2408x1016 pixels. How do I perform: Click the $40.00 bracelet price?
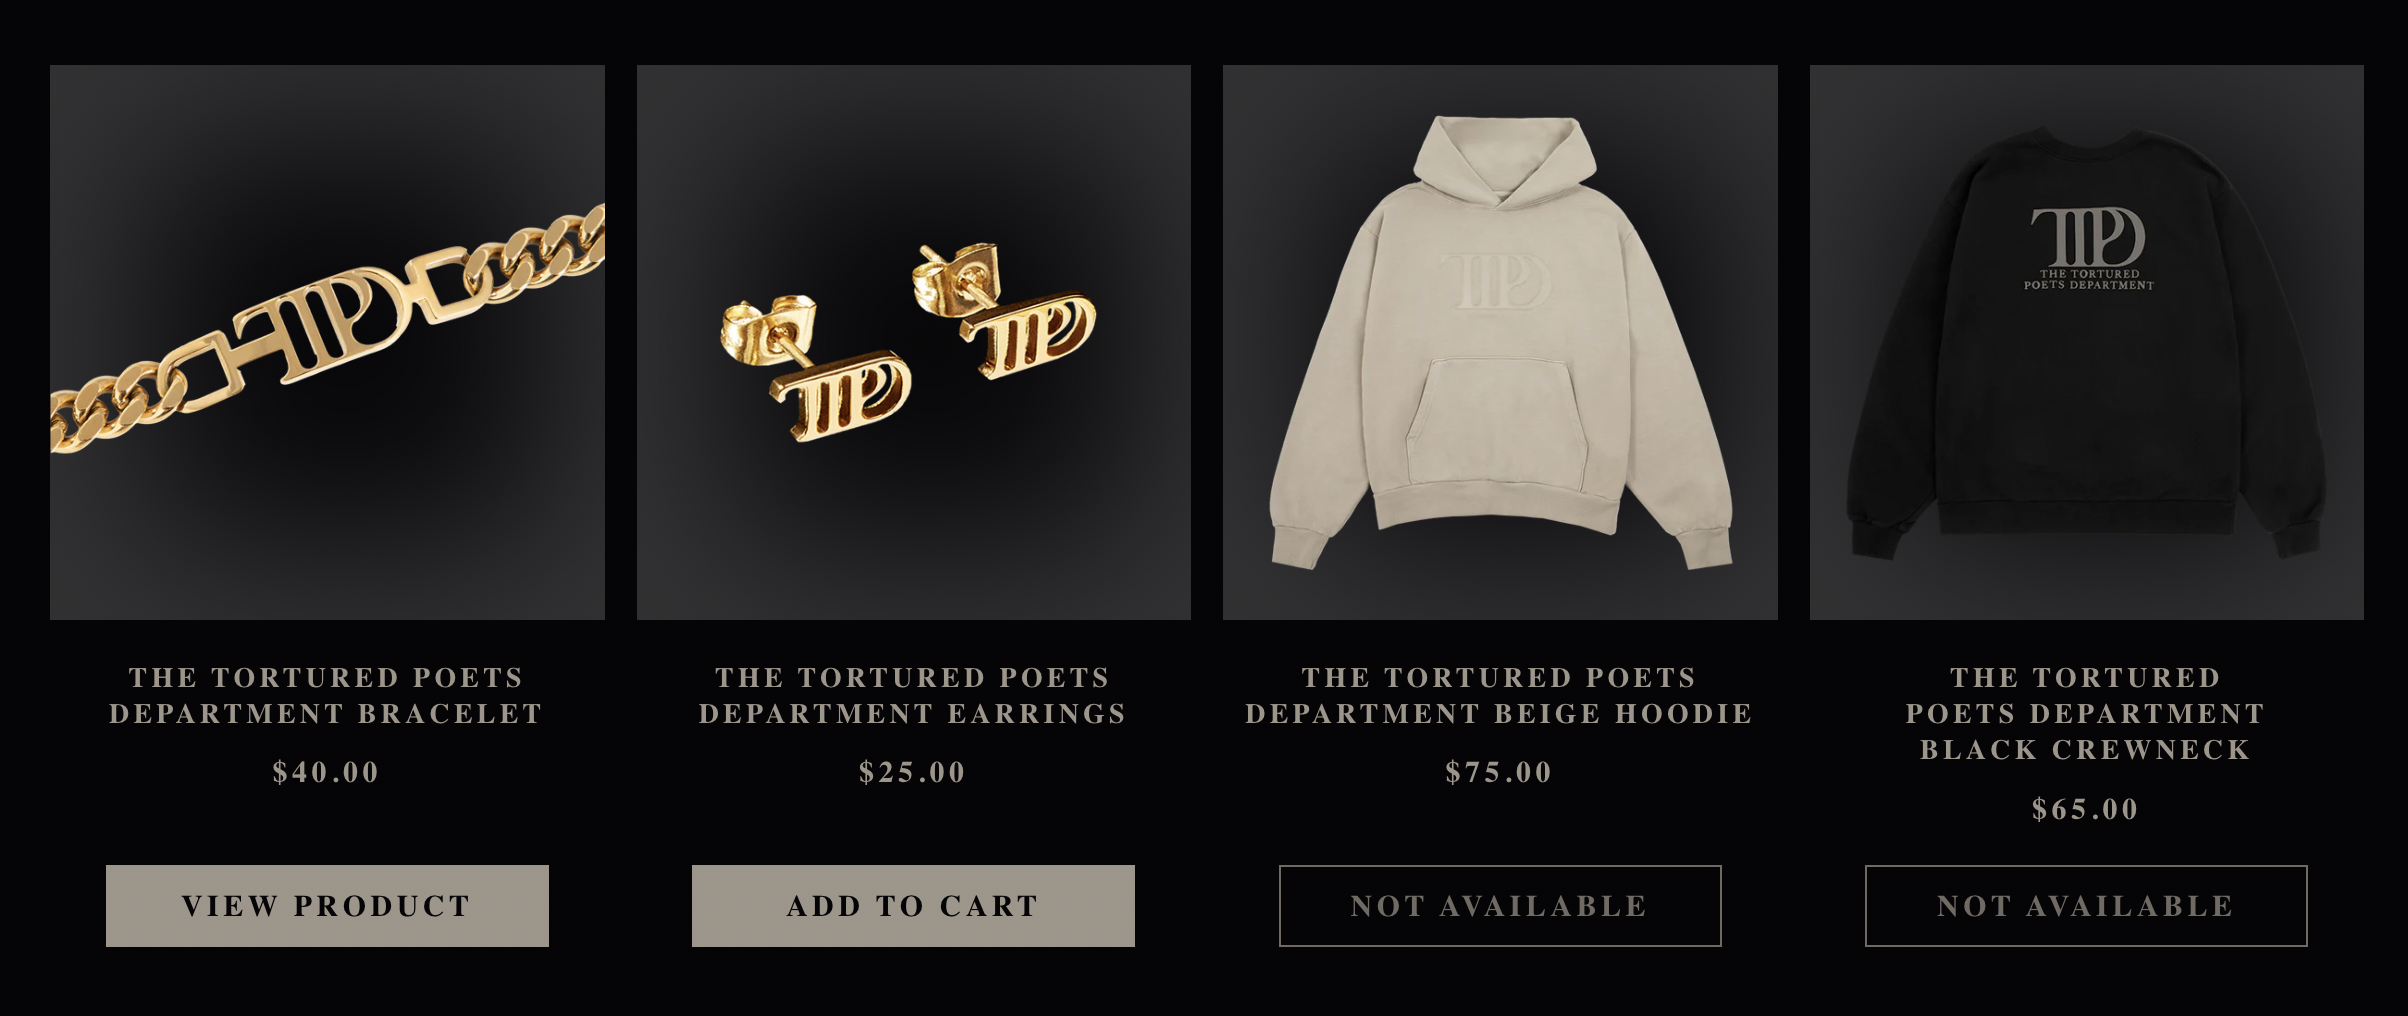coord(327,772)
